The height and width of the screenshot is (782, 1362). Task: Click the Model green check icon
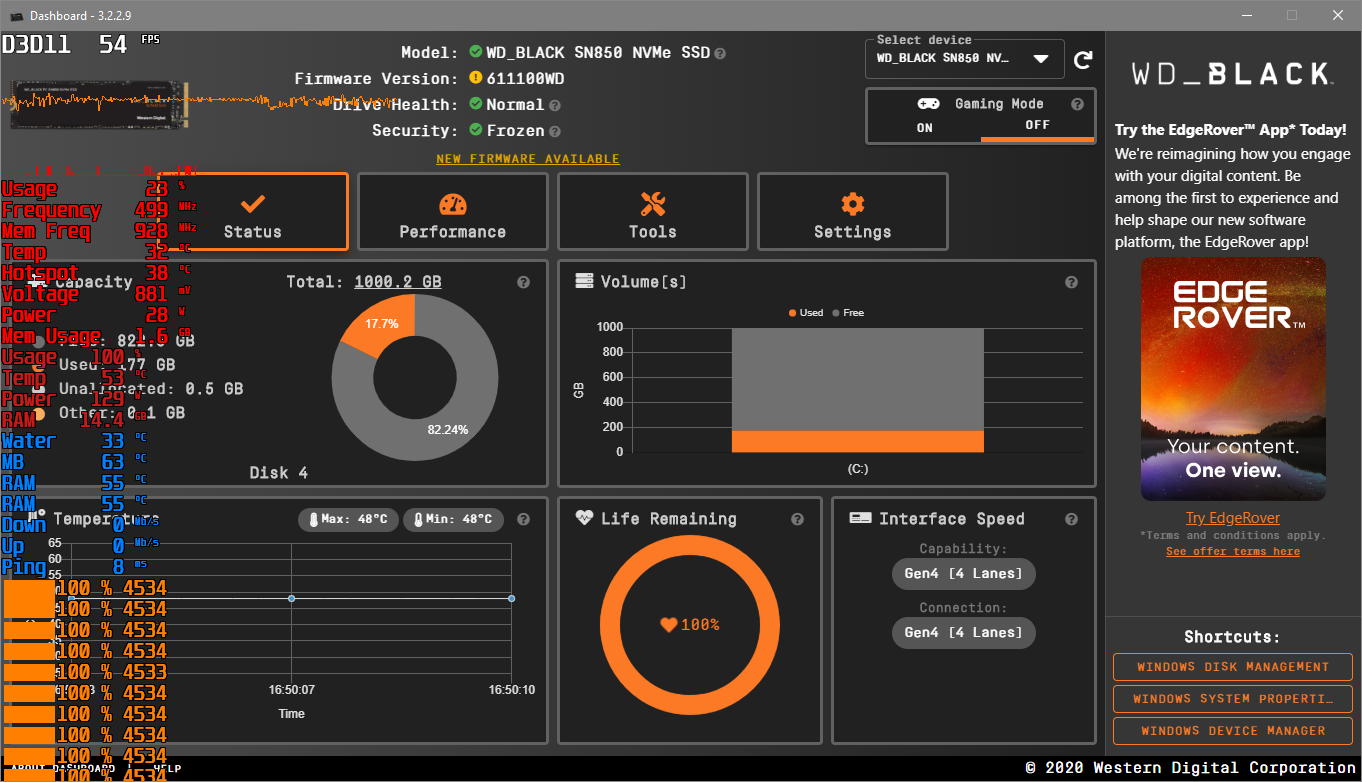tap(476, 53)
